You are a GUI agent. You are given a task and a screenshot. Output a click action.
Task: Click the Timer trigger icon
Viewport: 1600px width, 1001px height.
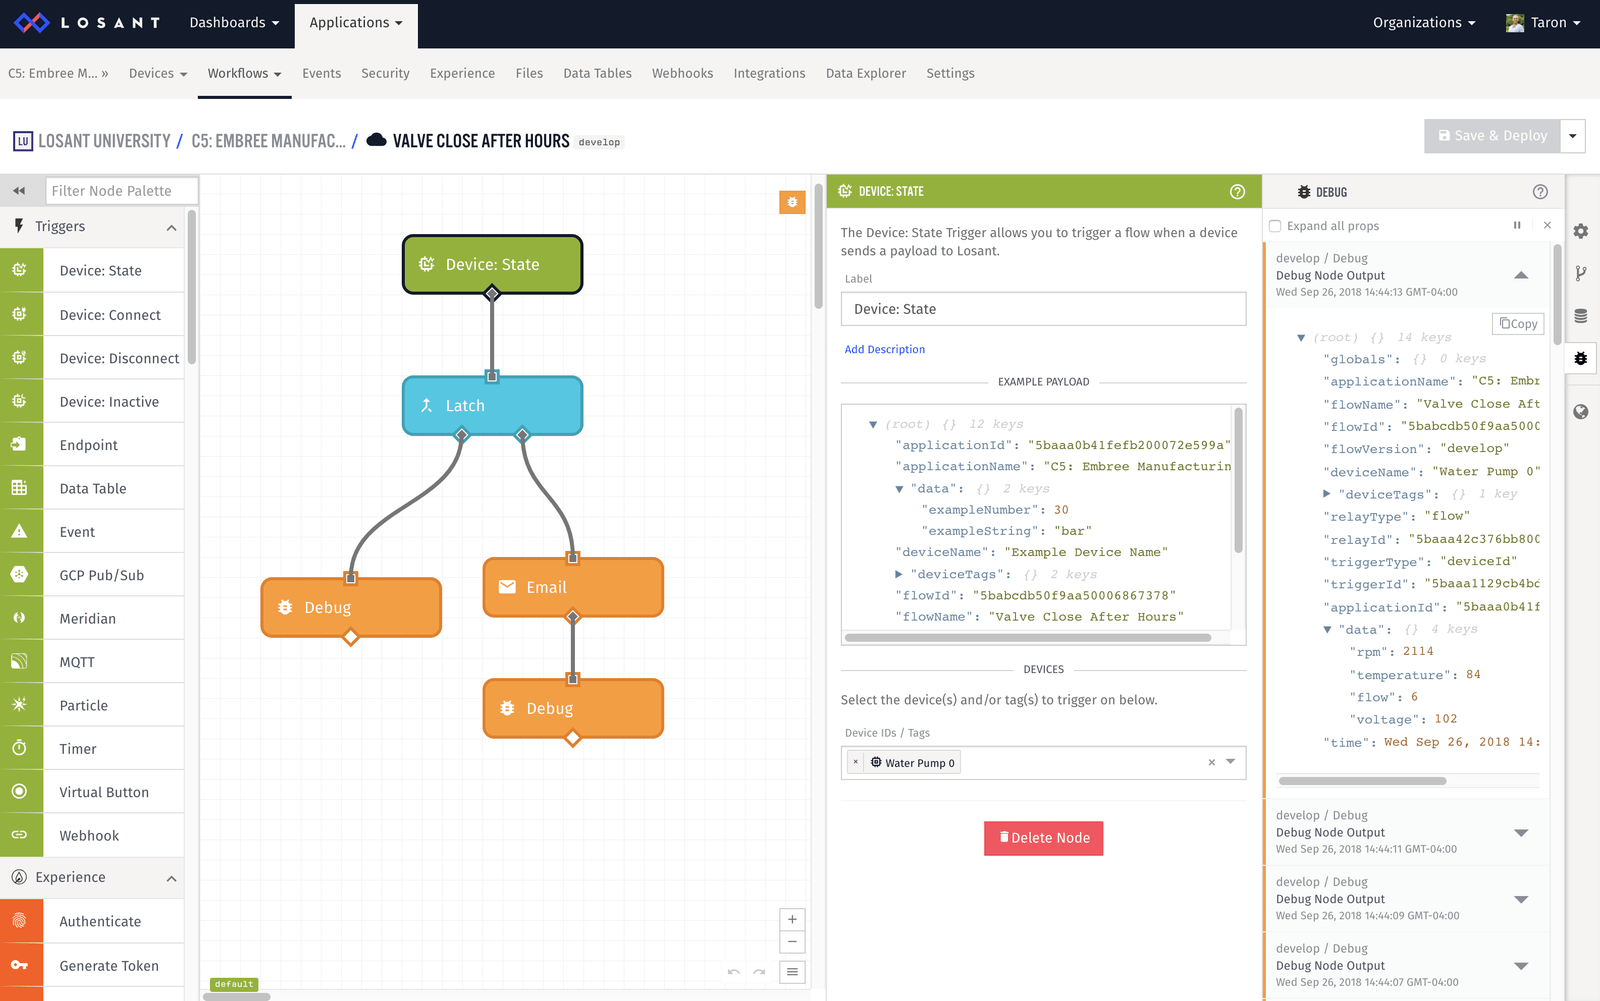[20, 748]
